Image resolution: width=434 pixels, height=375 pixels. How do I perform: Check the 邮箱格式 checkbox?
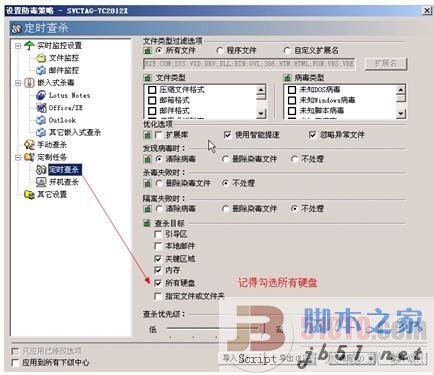(152, 100)
